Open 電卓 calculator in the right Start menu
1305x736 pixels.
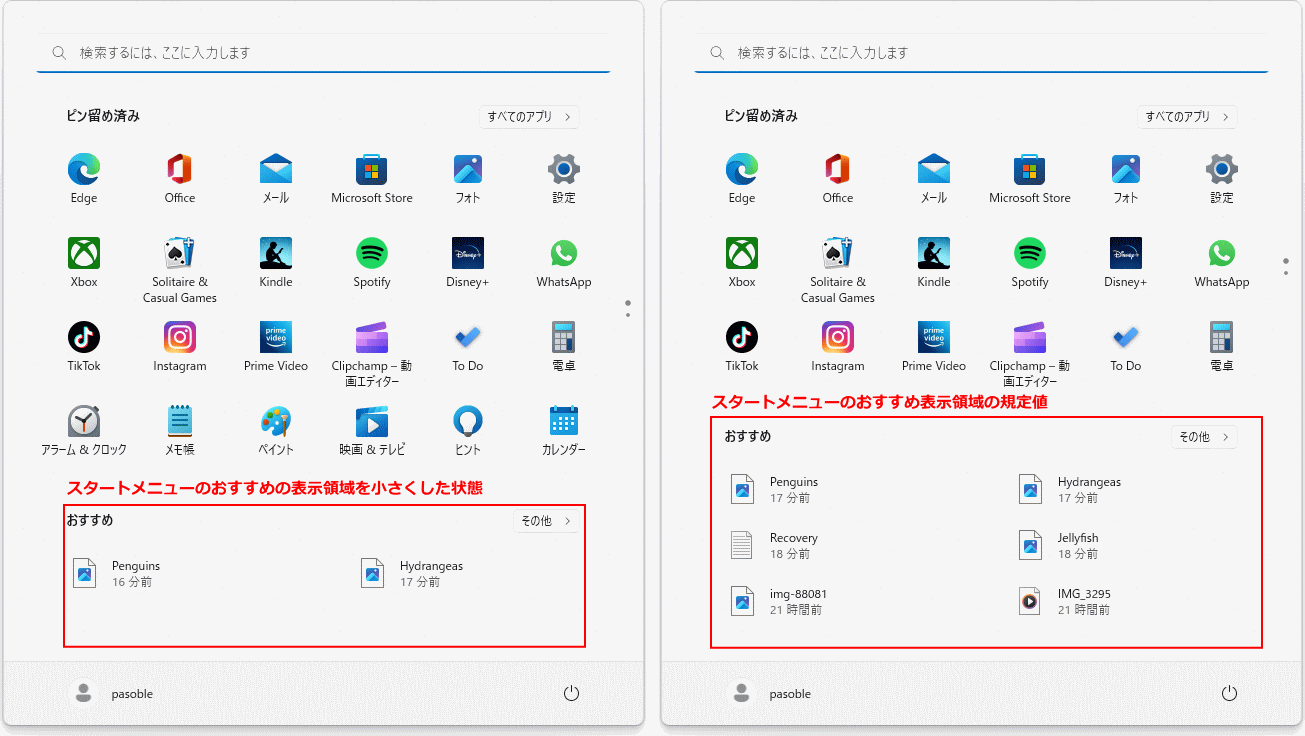(x=1222, y=347)
